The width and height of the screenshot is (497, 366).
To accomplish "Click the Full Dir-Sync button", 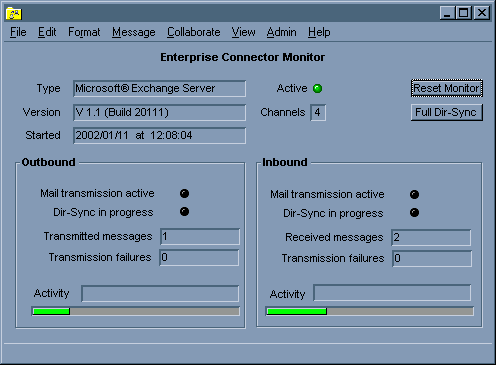I will pyautogui.click(x=447, y=112).
